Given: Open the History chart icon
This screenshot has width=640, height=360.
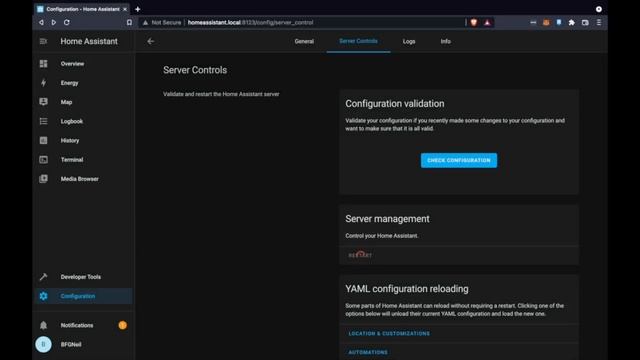Looking at the screenshot, I should click(43, 140).
